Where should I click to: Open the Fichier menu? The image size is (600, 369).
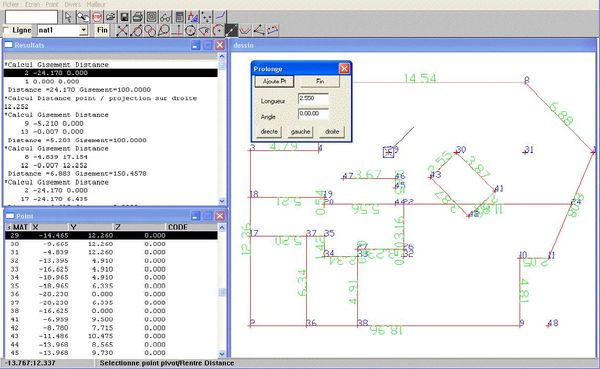click(x=11, y=4)
